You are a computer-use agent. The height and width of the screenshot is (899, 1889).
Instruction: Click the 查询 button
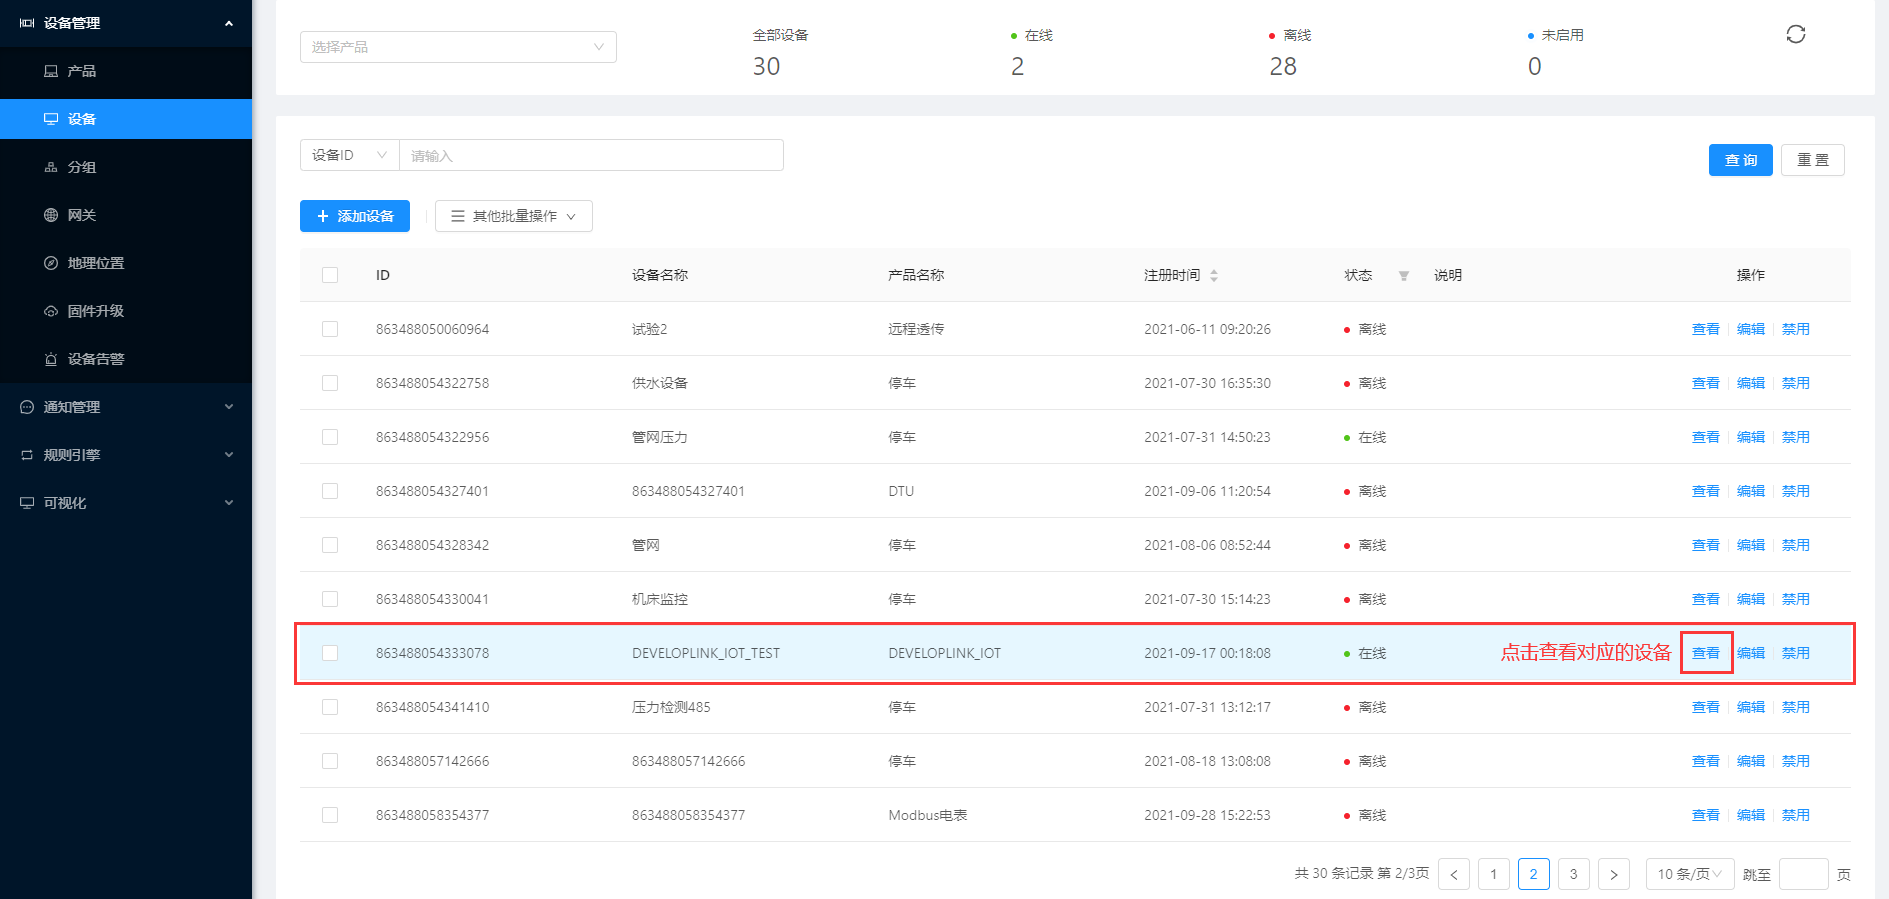click(1740, 160)
